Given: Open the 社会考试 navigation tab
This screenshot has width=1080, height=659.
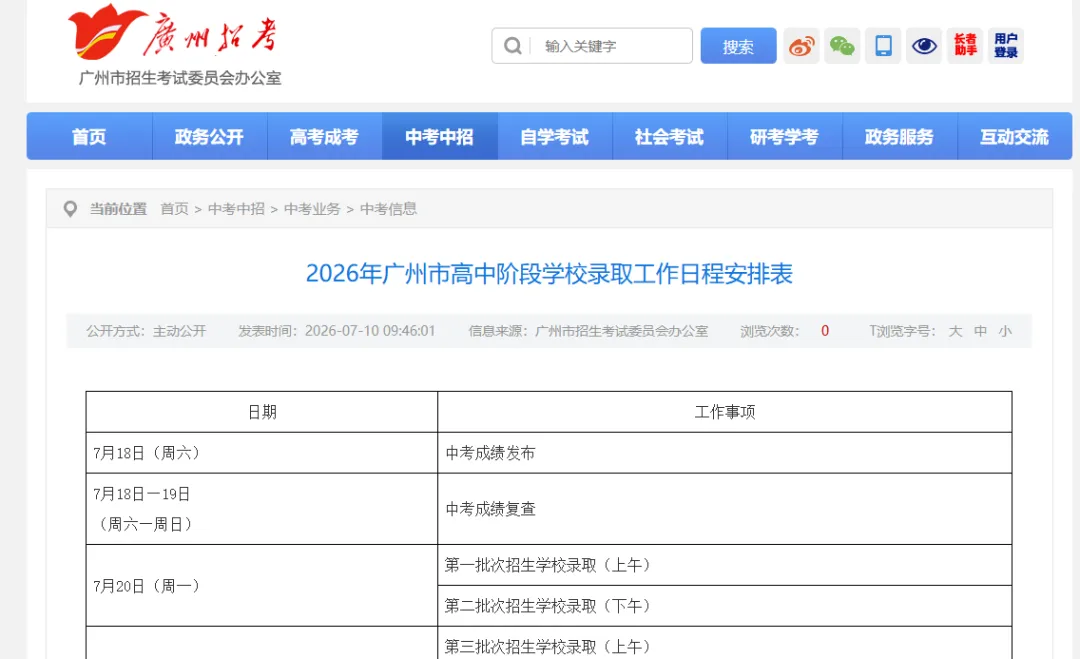Looking at the screenshot, I should [669, 136].
